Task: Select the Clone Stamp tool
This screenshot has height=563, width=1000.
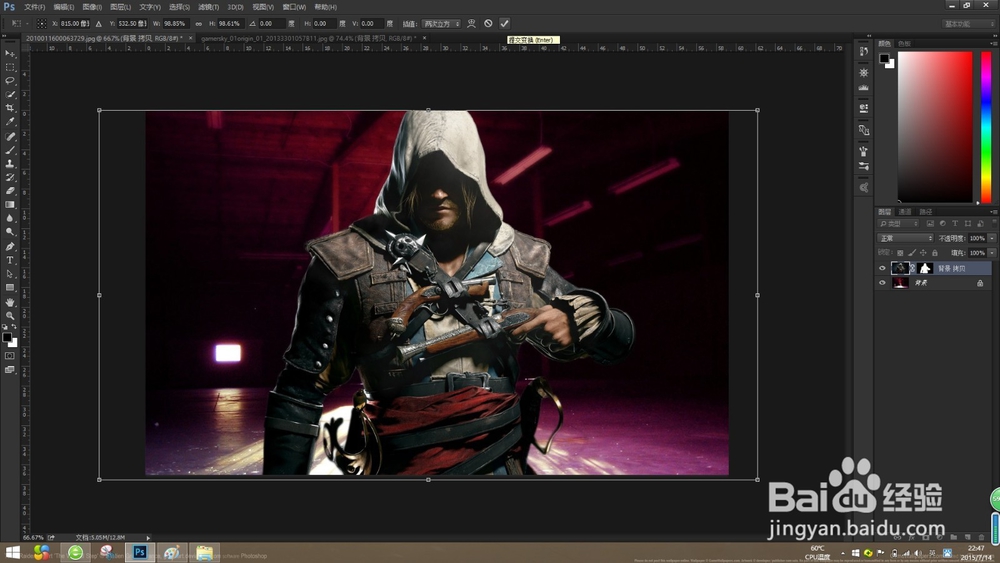Action: click(x=10, y=164)
